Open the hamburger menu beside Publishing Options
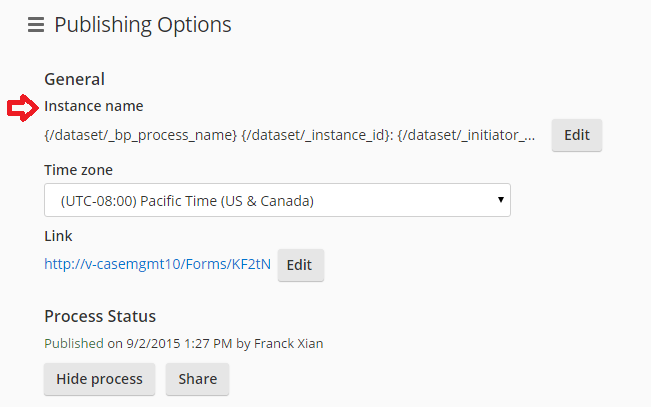Image resolution: width=651 pixels, height=407 pixels. pyautogui.click(x=36, y=25)
